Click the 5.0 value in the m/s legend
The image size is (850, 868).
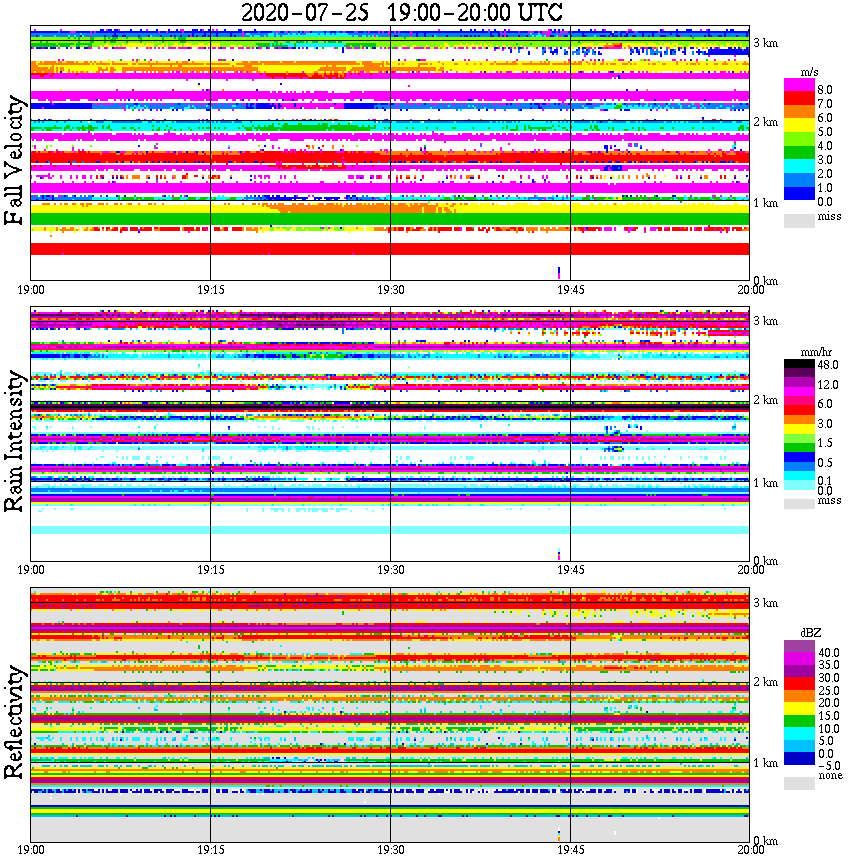pos(825,132)
